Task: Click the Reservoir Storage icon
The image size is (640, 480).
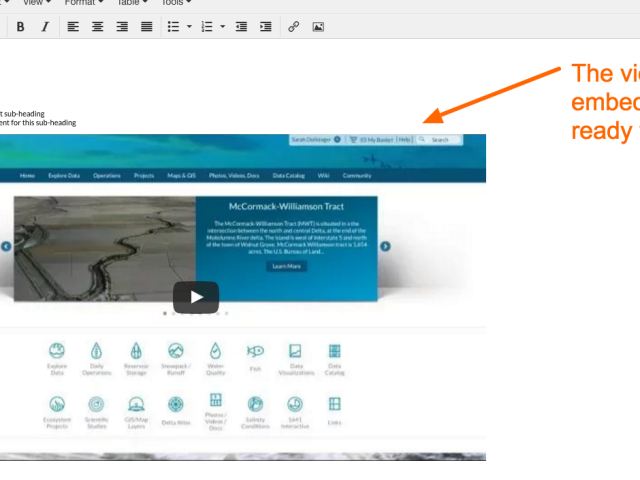Action: pos(136,351)
